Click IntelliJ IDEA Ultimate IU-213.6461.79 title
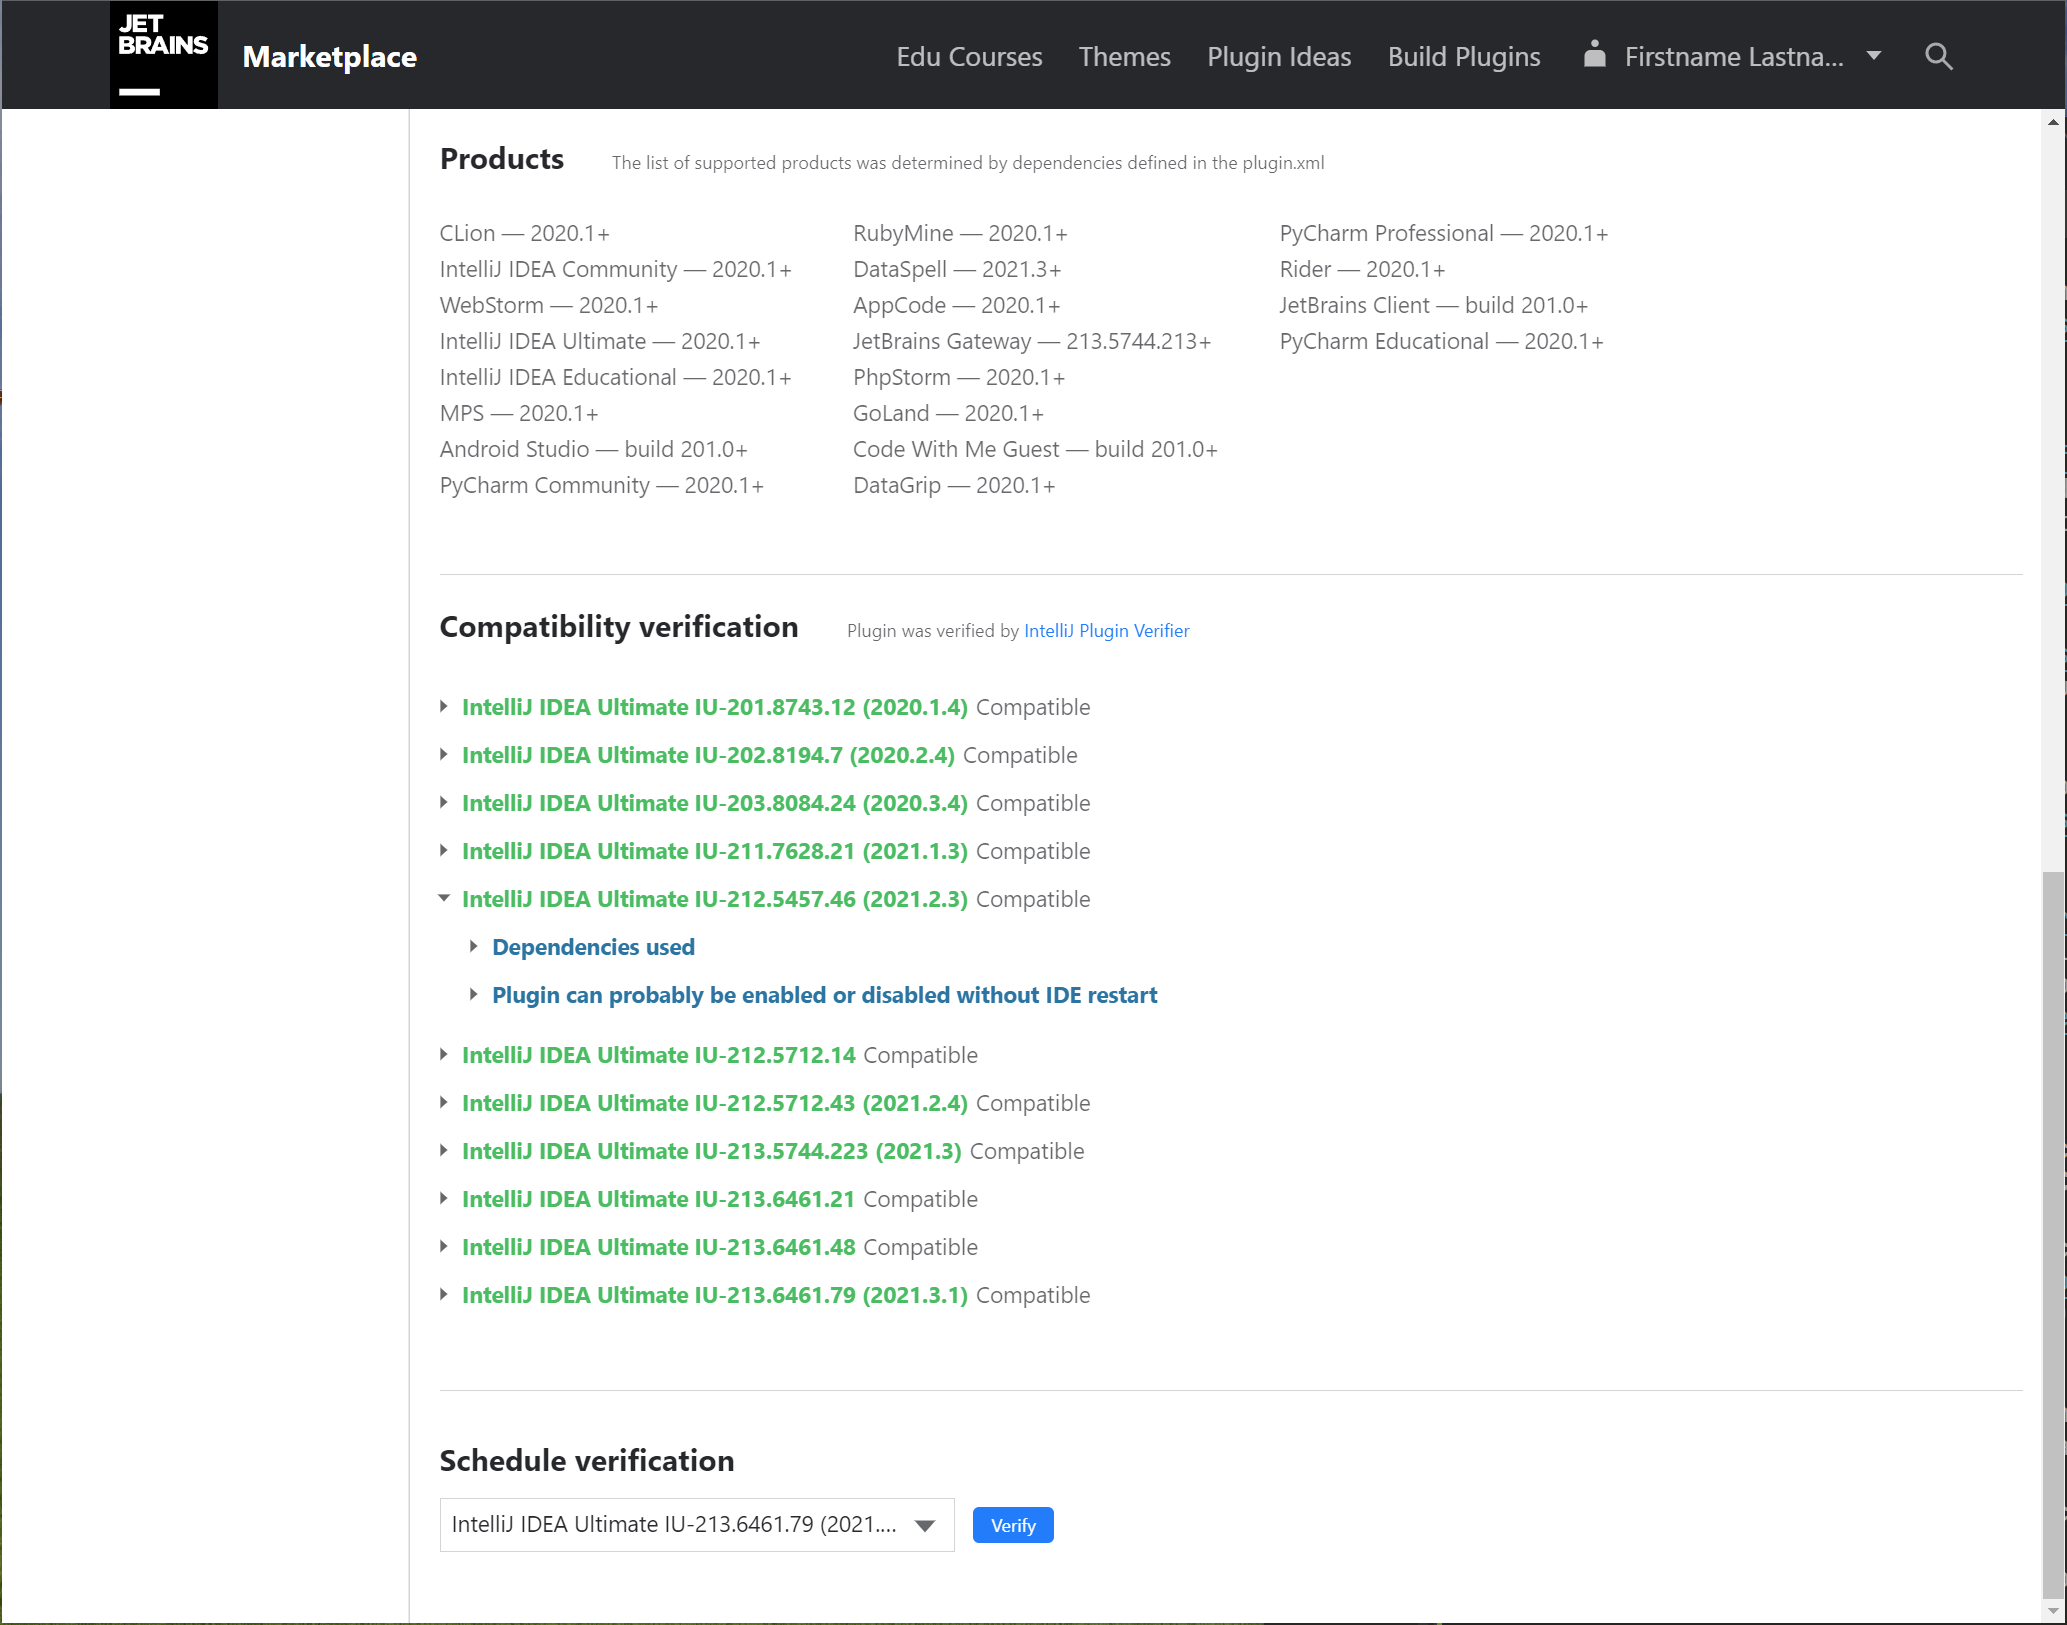This screenshot has height=1625, width=2067. point(714,1295)
